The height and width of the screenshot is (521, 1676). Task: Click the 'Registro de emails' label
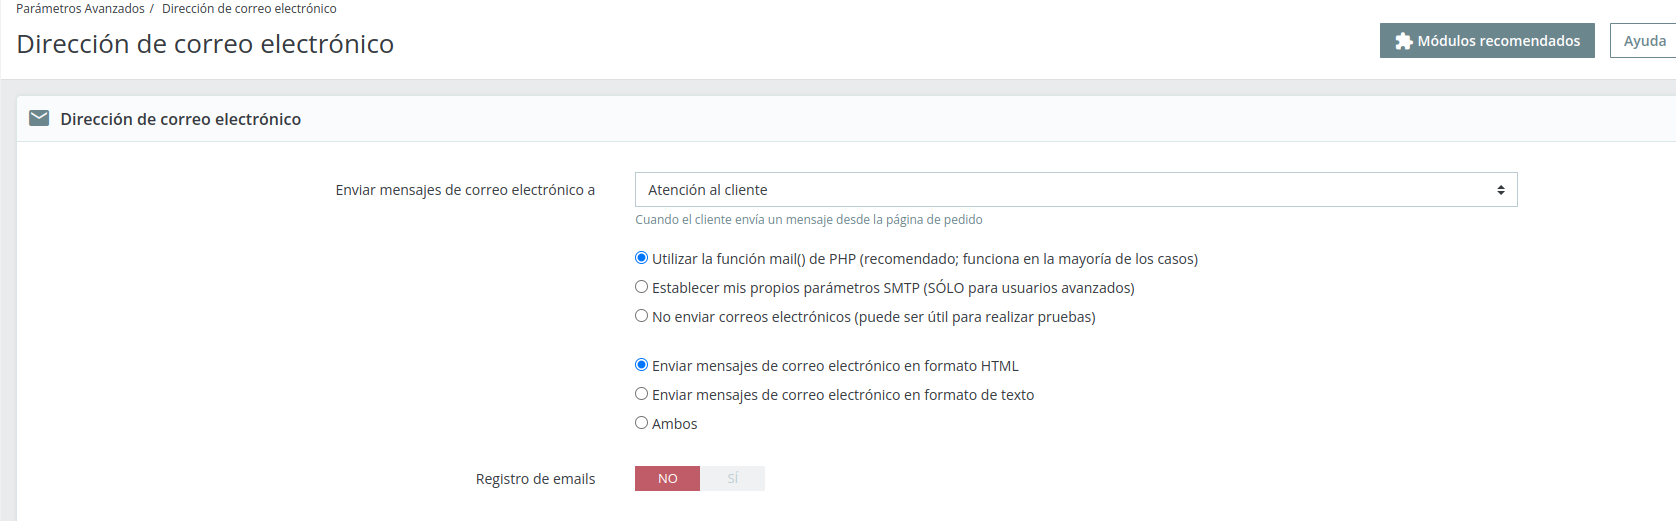coord(535,479)
